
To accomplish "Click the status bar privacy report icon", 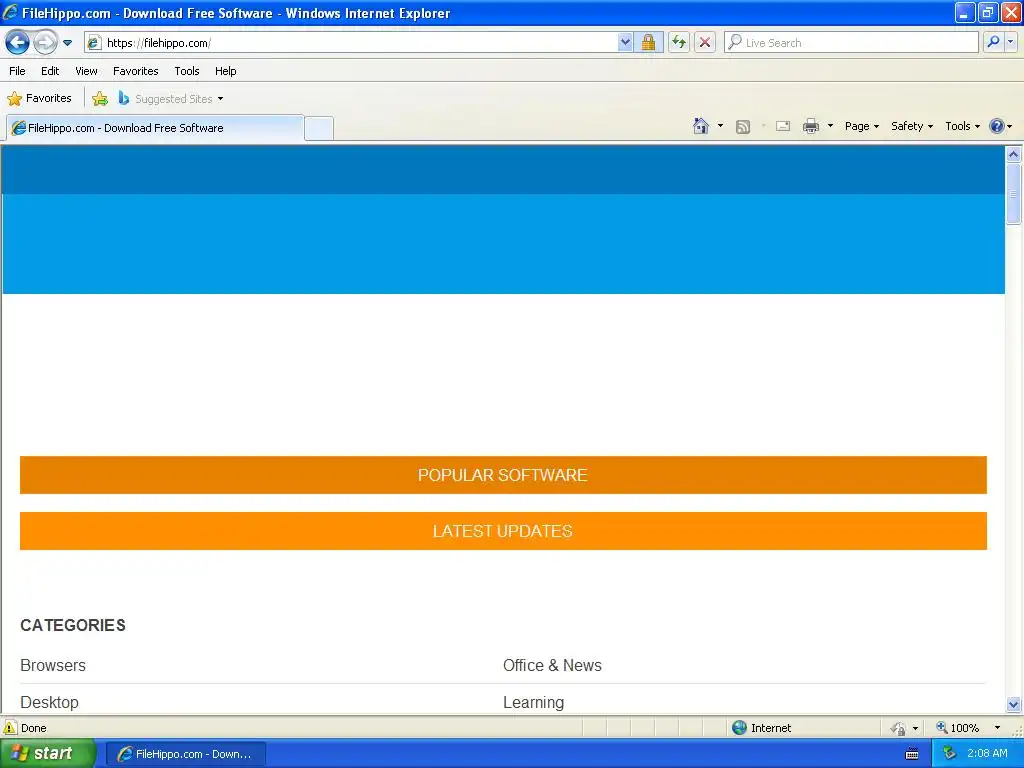I will [x=899, y=728].
